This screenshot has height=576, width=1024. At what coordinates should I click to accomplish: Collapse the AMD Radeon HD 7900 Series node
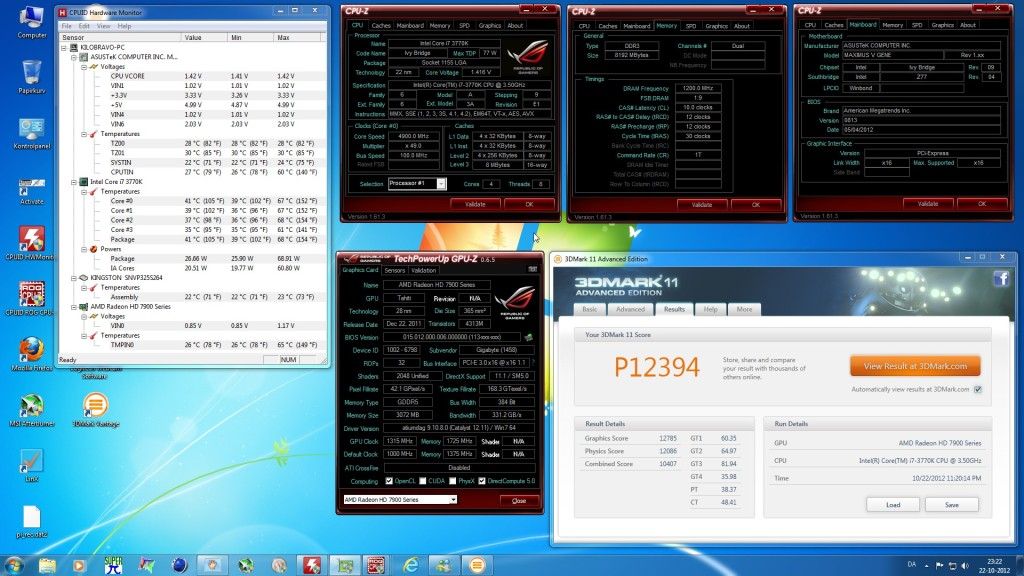coord(74,307)
